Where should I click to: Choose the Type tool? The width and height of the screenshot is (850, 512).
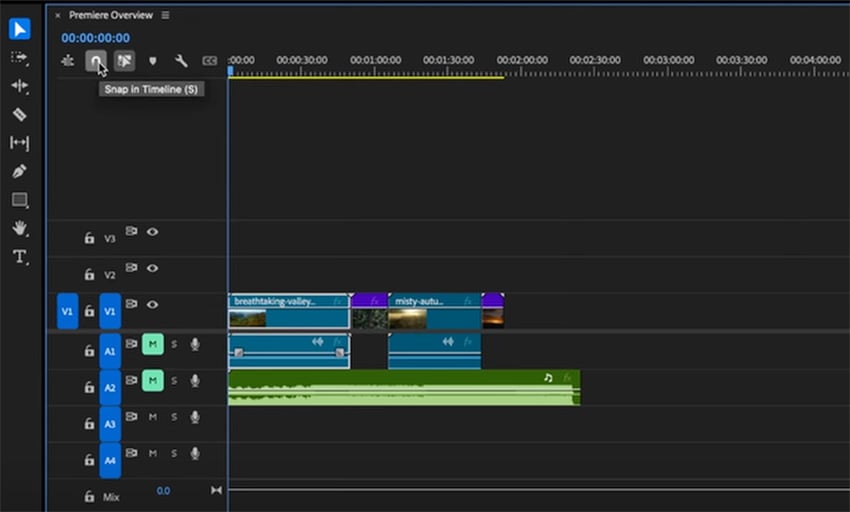[19, 257]
